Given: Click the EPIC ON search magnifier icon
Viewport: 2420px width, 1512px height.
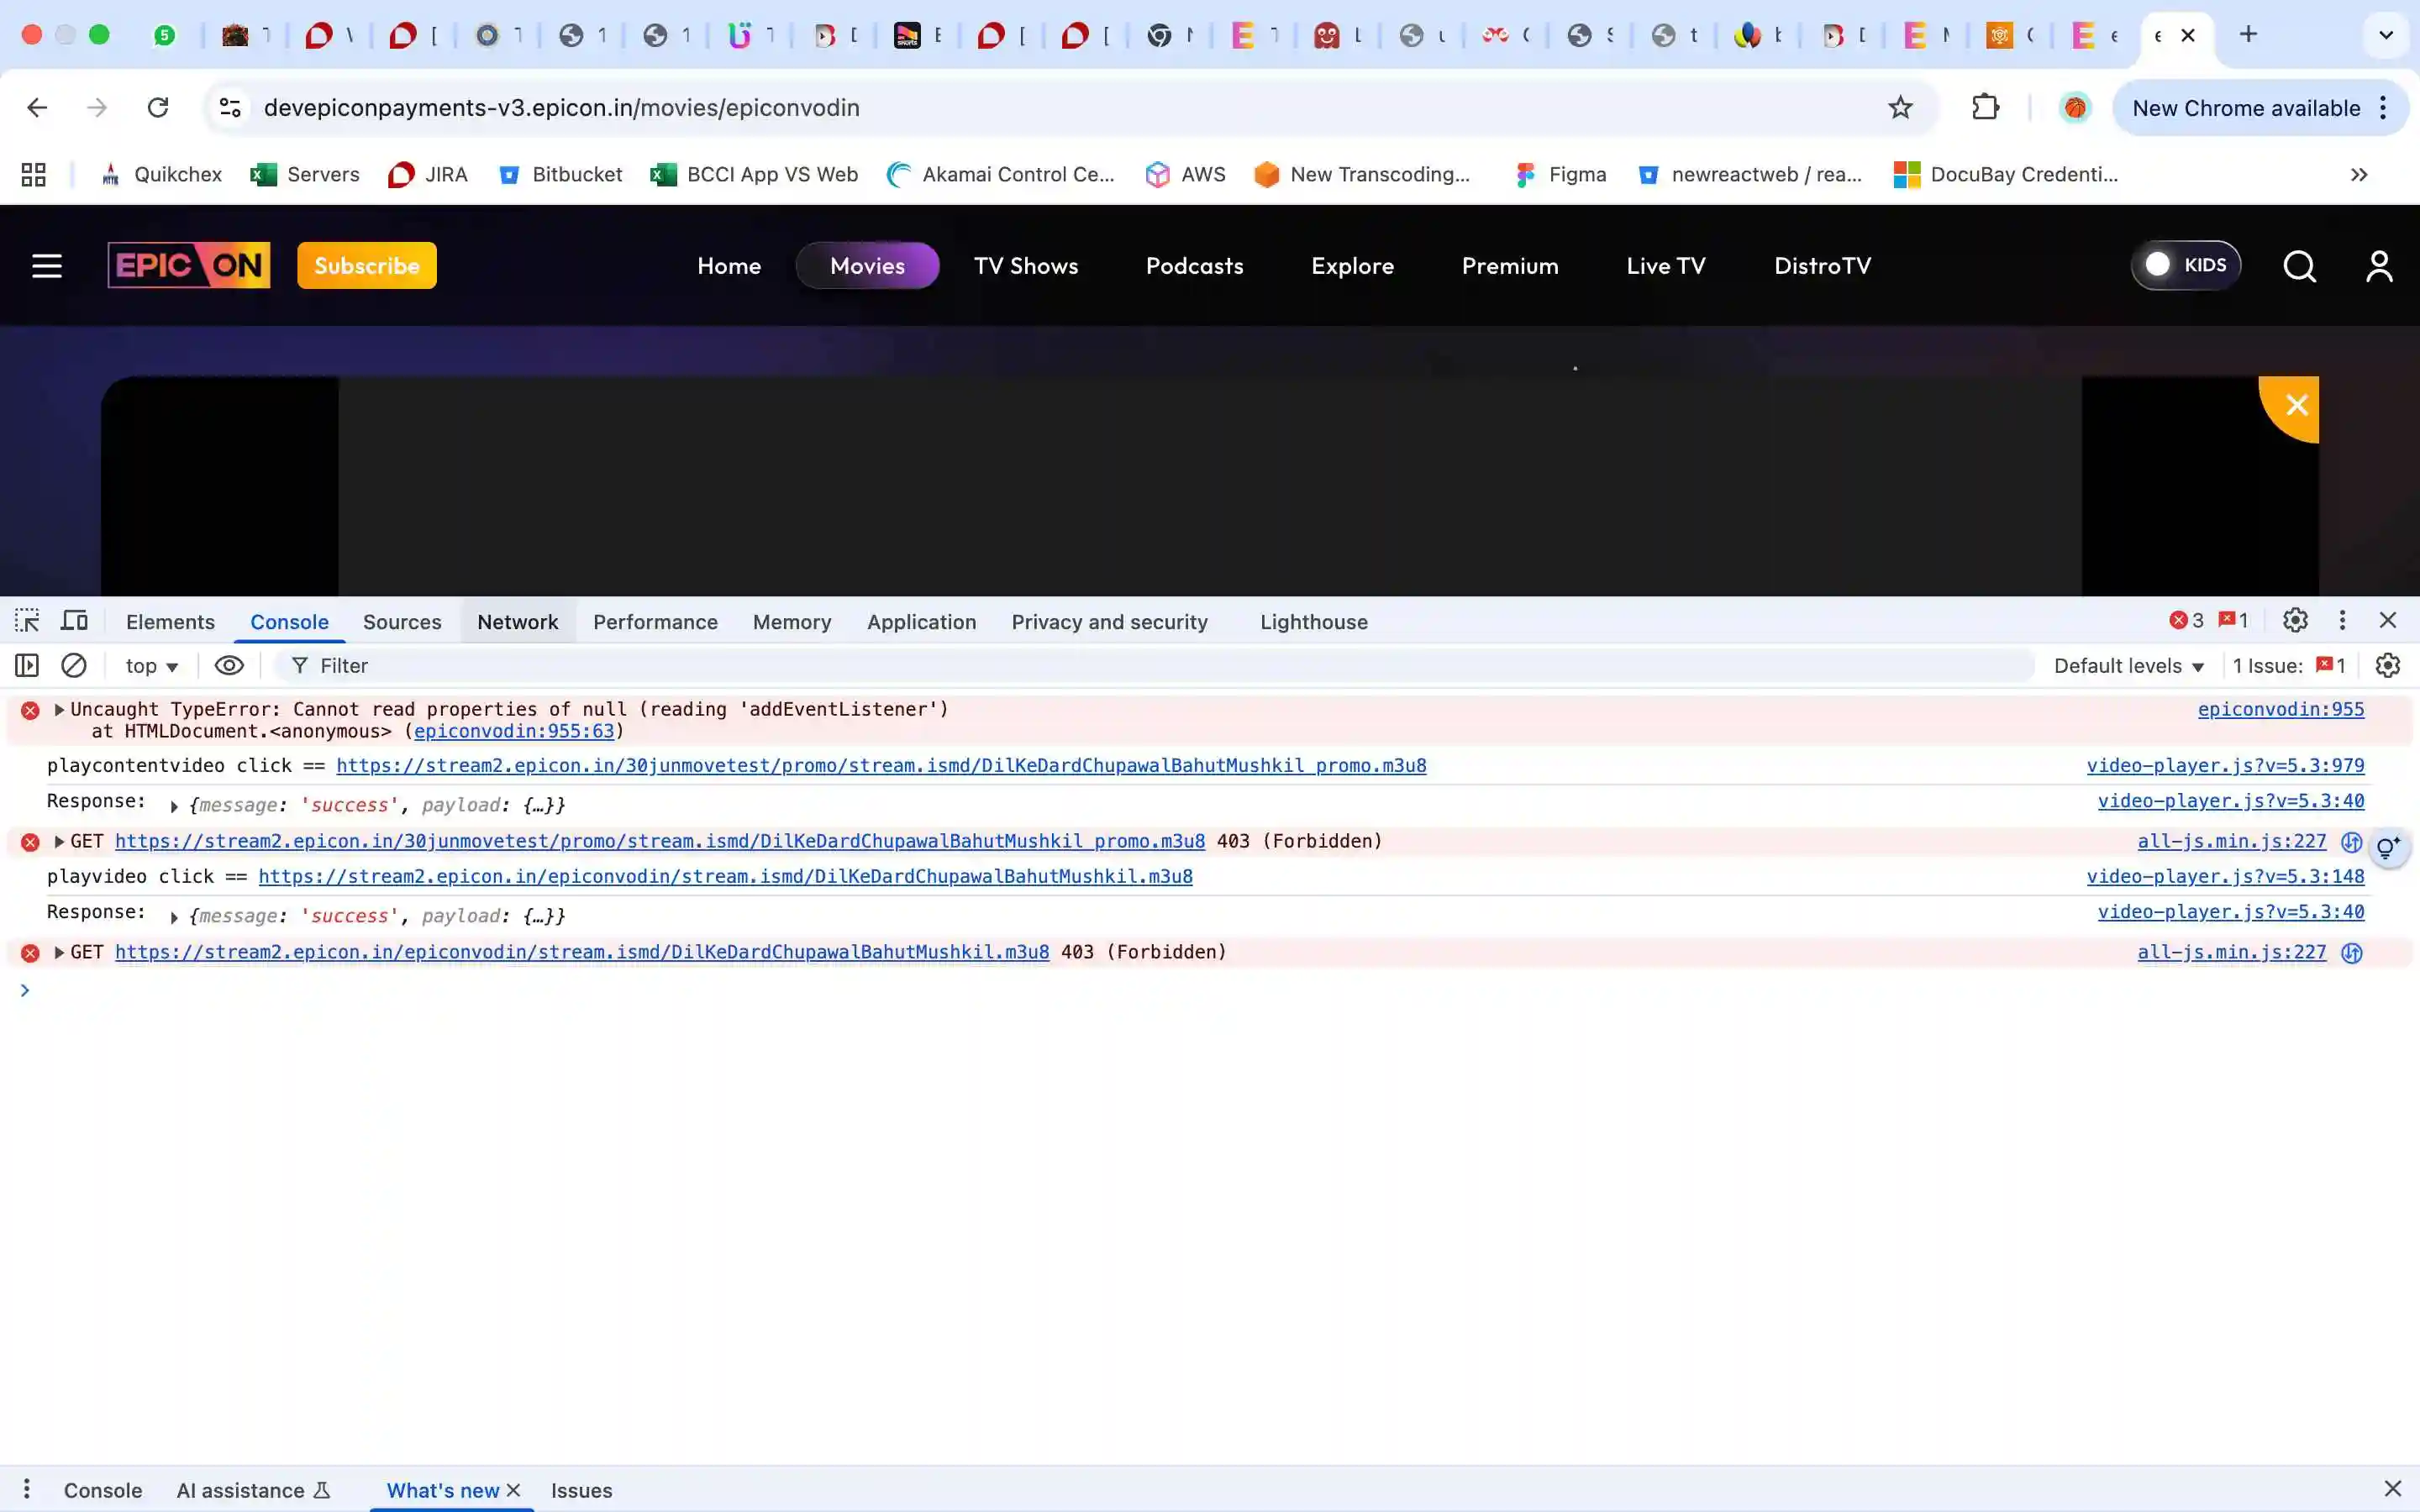Looking at the screenshot, I should click(2299, 266).
